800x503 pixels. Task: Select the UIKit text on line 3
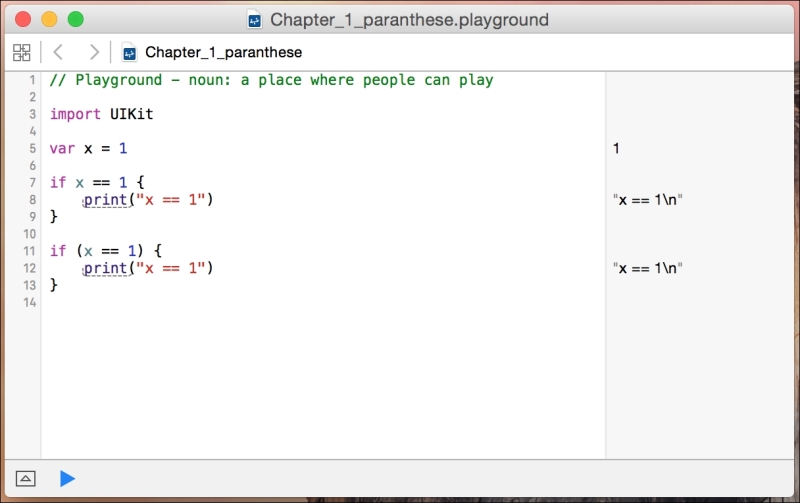click(132, 114)
